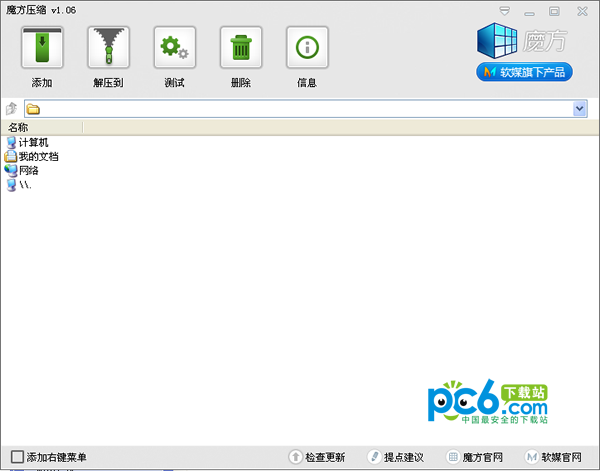The width and height of the screenshot is (600, 471).
Task: Enable the 添加右键菜单 checkbox
Action: [x=17, y=457]
